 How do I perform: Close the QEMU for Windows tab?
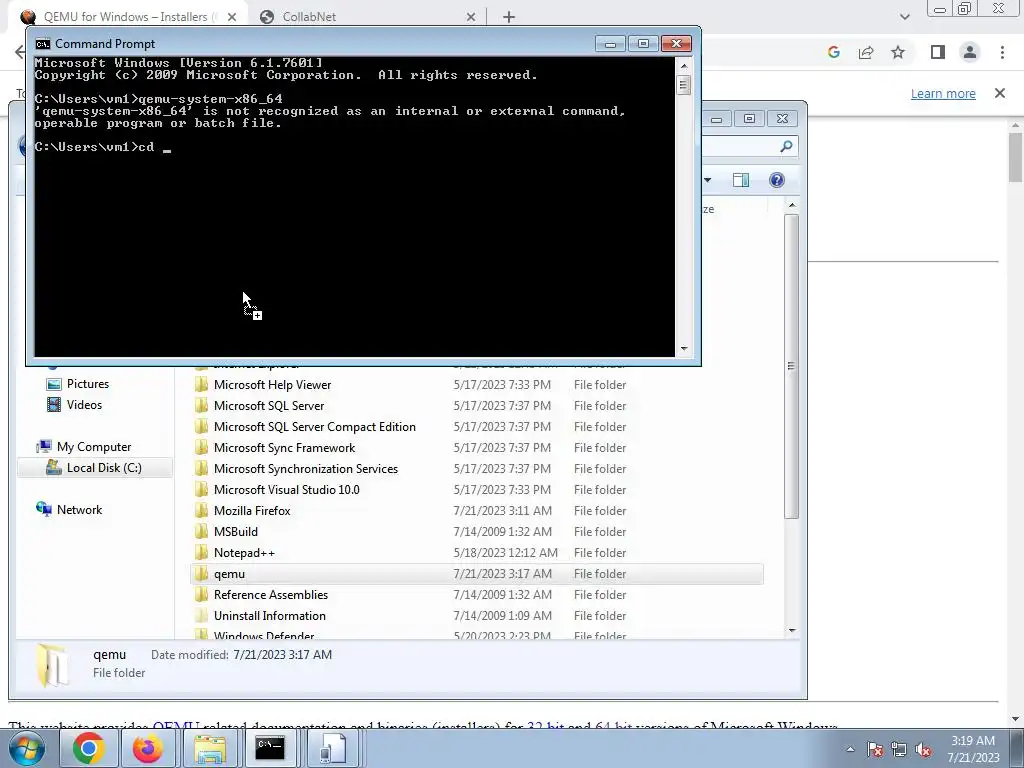pyautogui.click(x=232, y=17)
